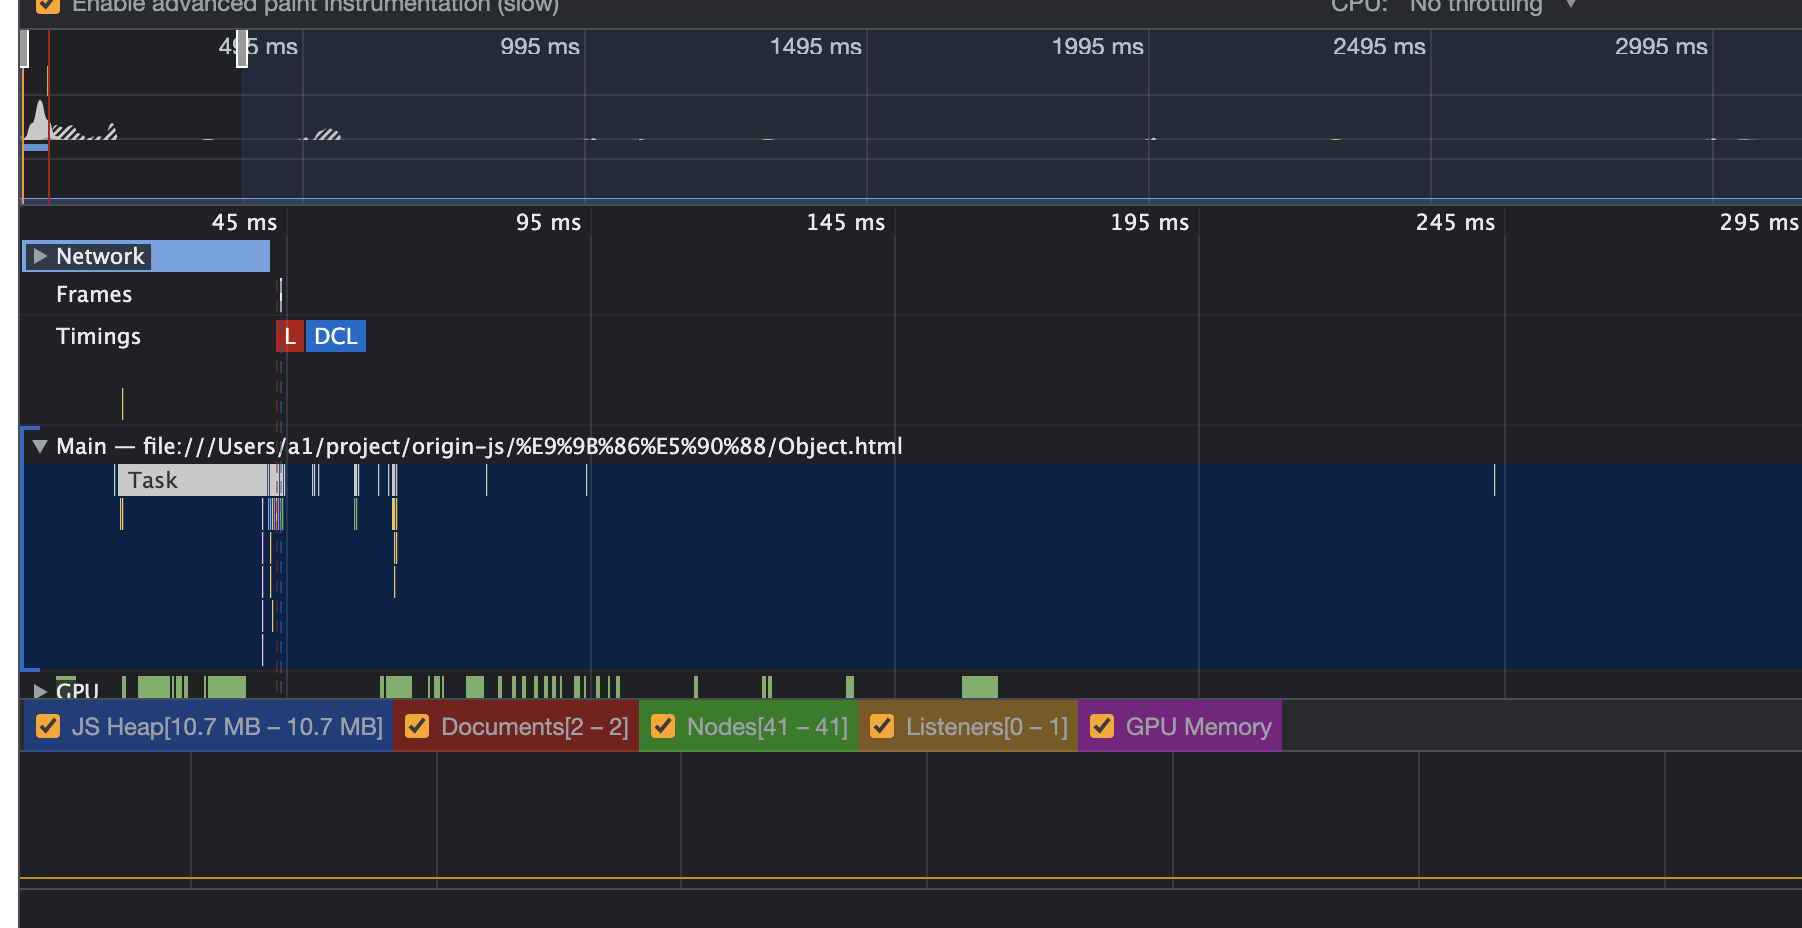Viewport: 1802px width, 928px height.
Task: Click the 245 ms ruler label
Action: tap(1455, 222)
